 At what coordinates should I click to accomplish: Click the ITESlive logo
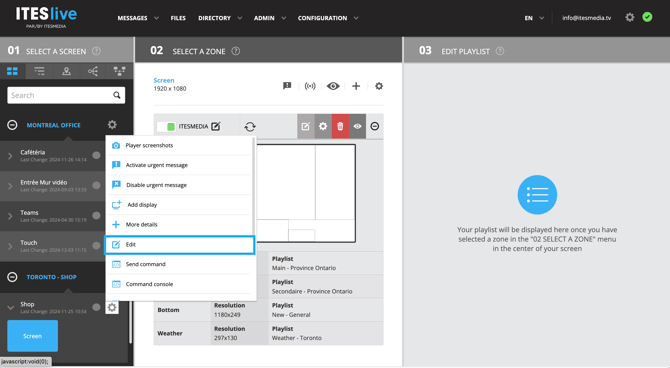(46, 17)
